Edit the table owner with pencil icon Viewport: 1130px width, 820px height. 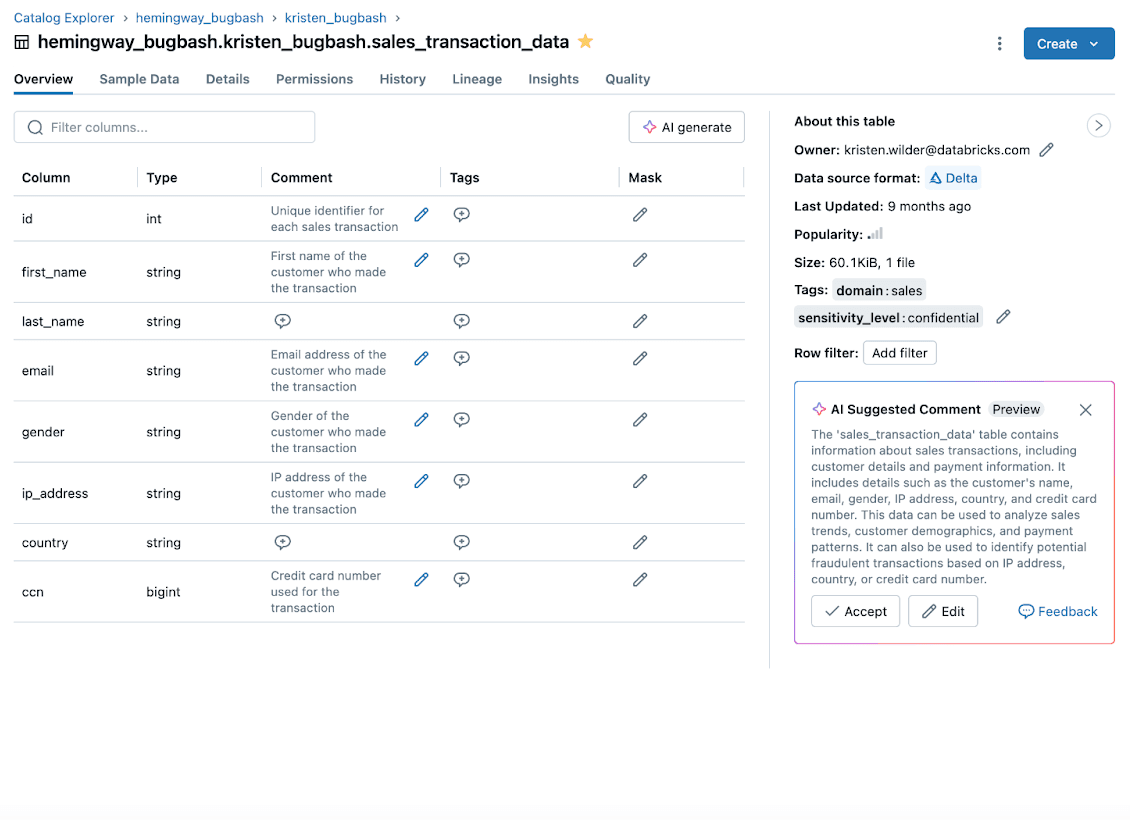(x=1047, y=150)
